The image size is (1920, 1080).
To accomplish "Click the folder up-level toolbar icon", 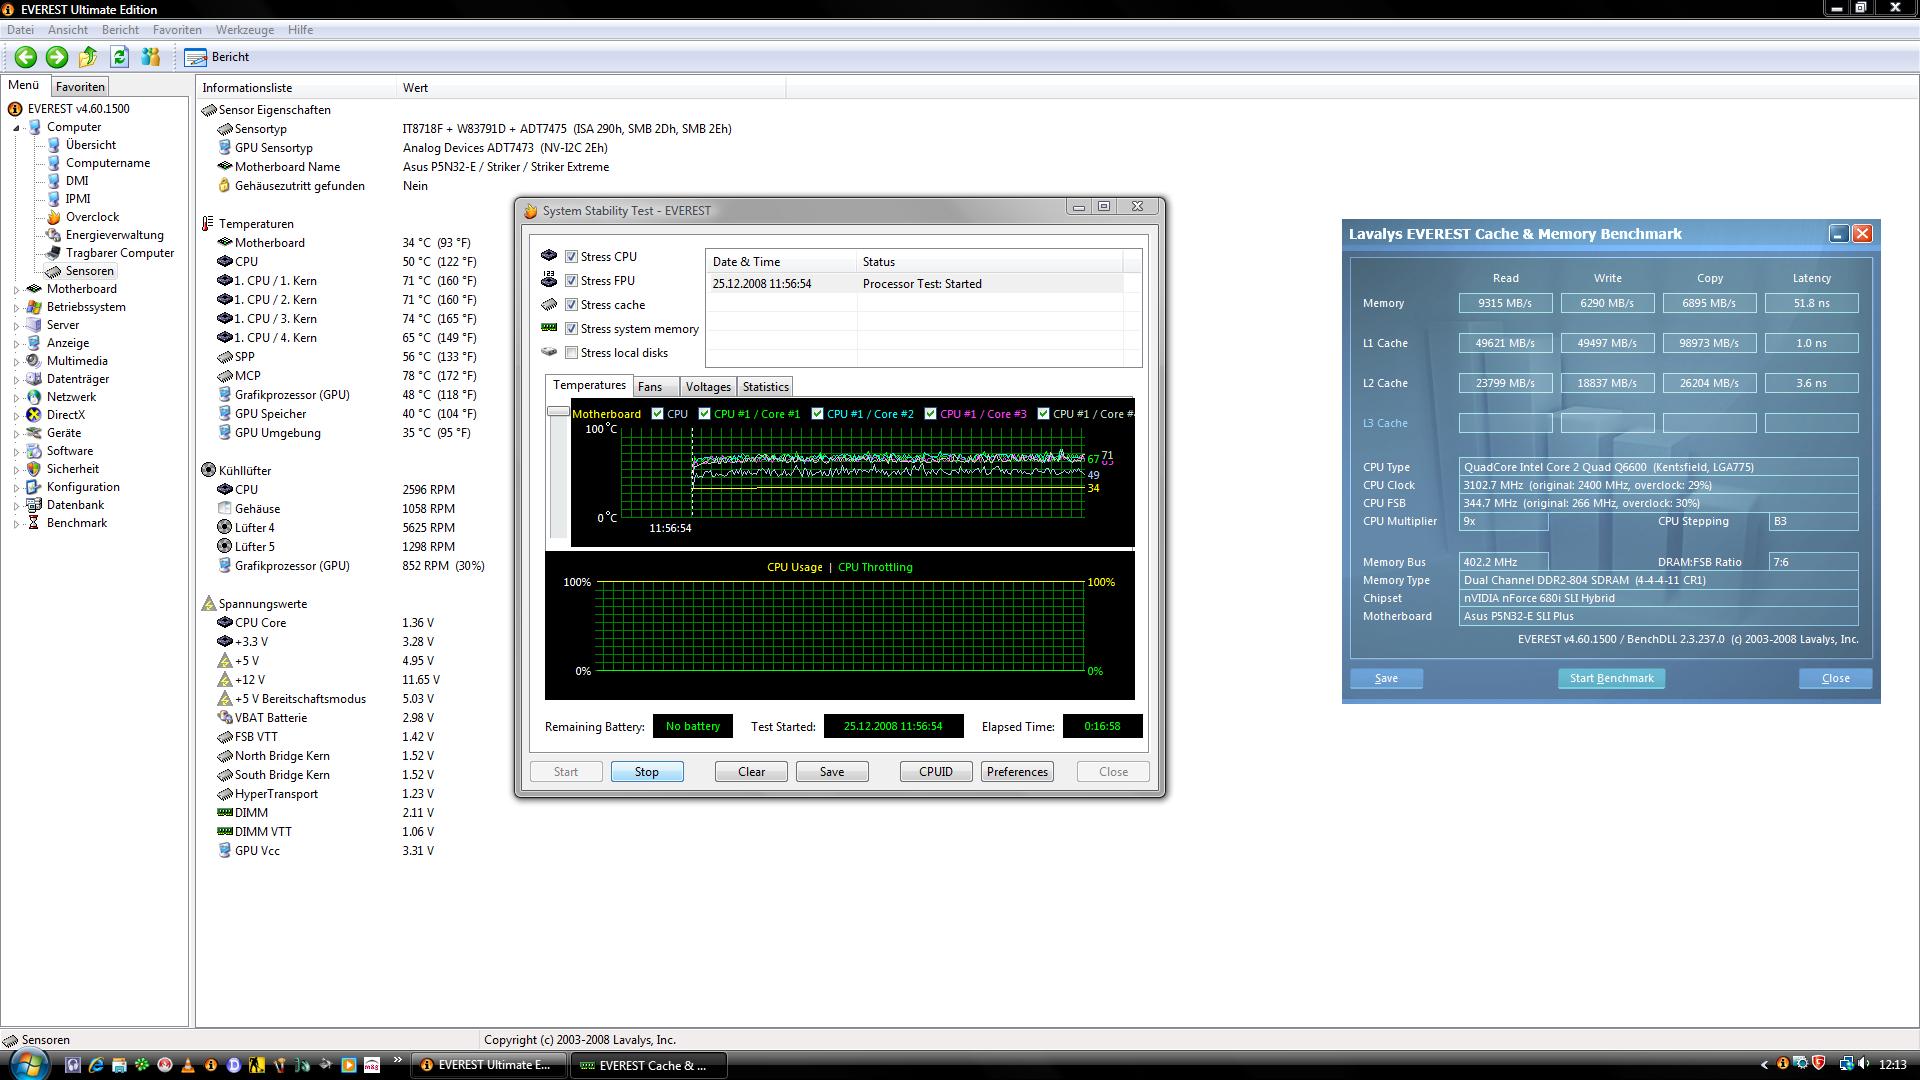I will click(88, 57).
